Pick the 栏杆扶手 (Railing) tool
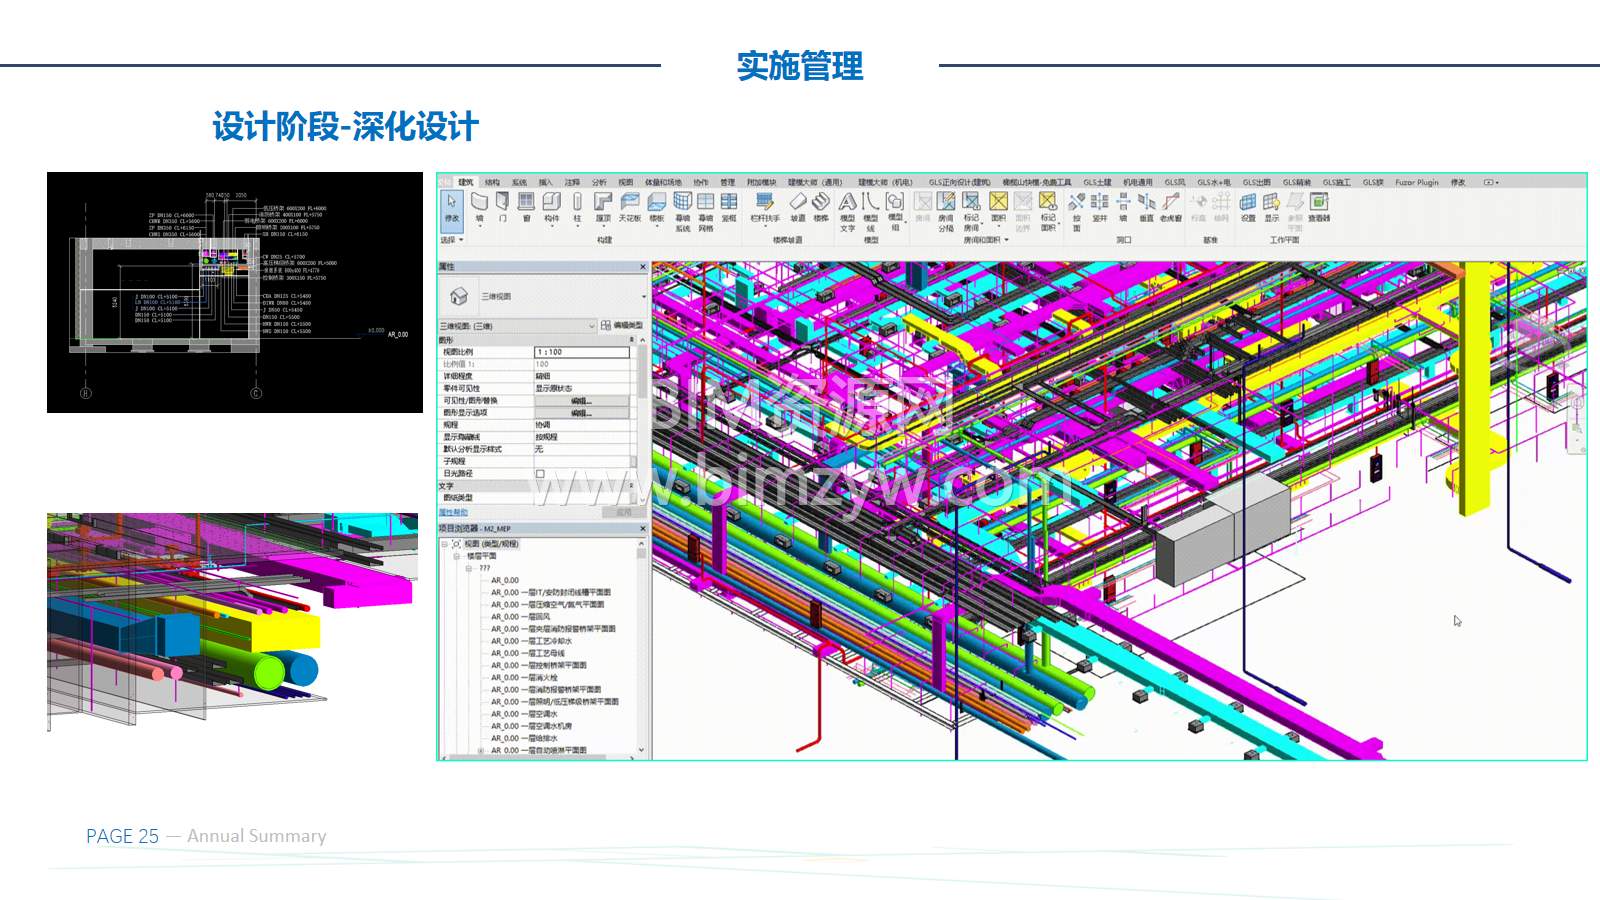Image resolution: width=1600 pixels, height=900 pixels. tap(765, 207)
